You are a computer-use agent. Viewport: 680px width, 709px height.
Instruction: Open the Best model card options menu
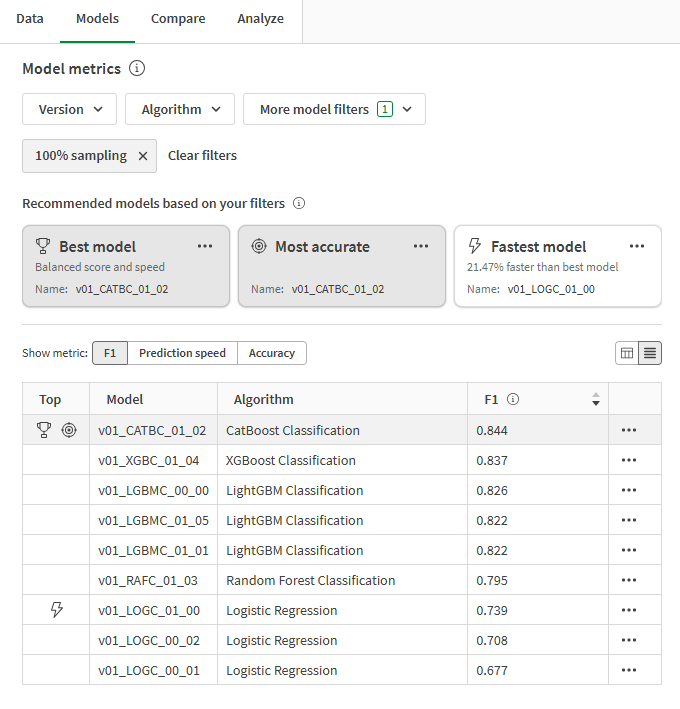pyautogui.click(x=205, y=246)
